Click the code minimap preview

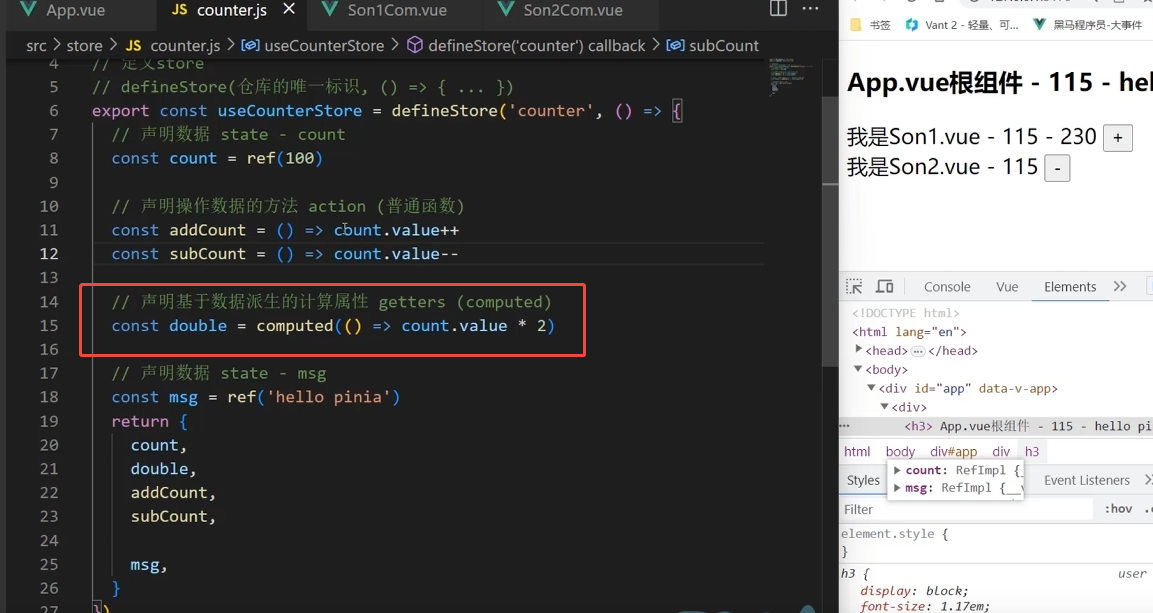point(791,77)
